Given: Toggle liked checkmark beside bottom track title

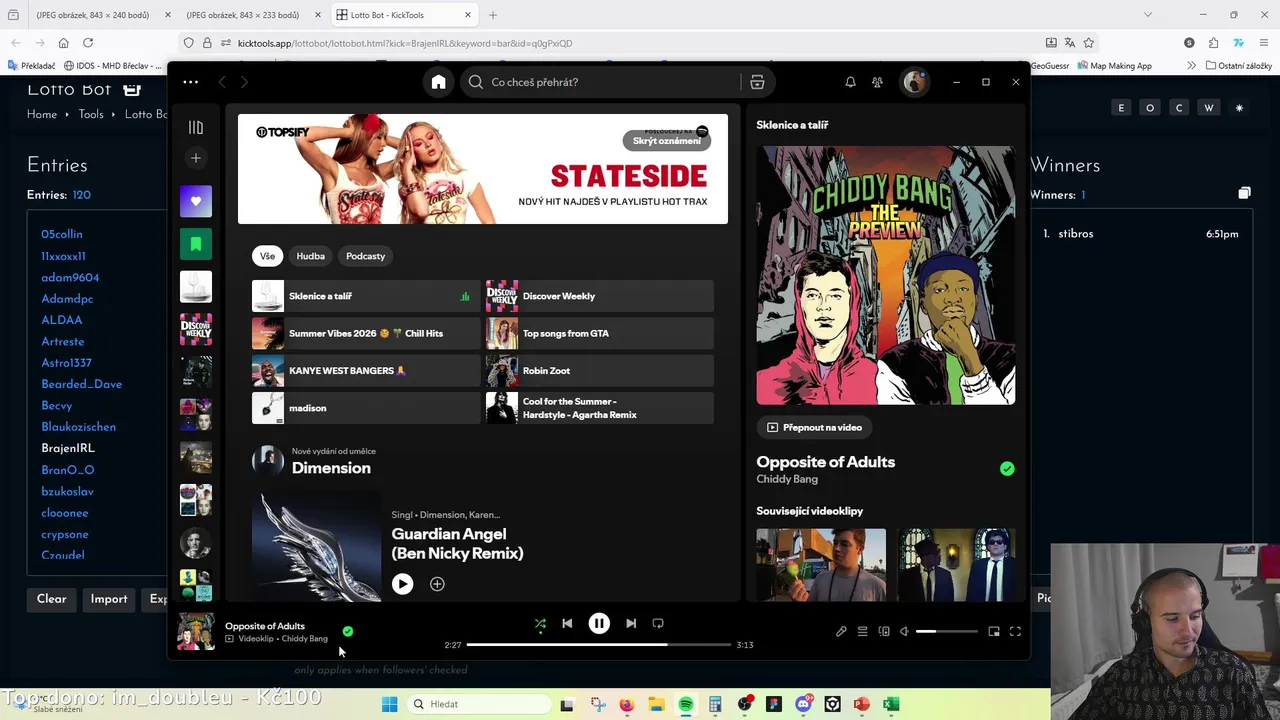Looking at the screenshot, I should 348,631.
